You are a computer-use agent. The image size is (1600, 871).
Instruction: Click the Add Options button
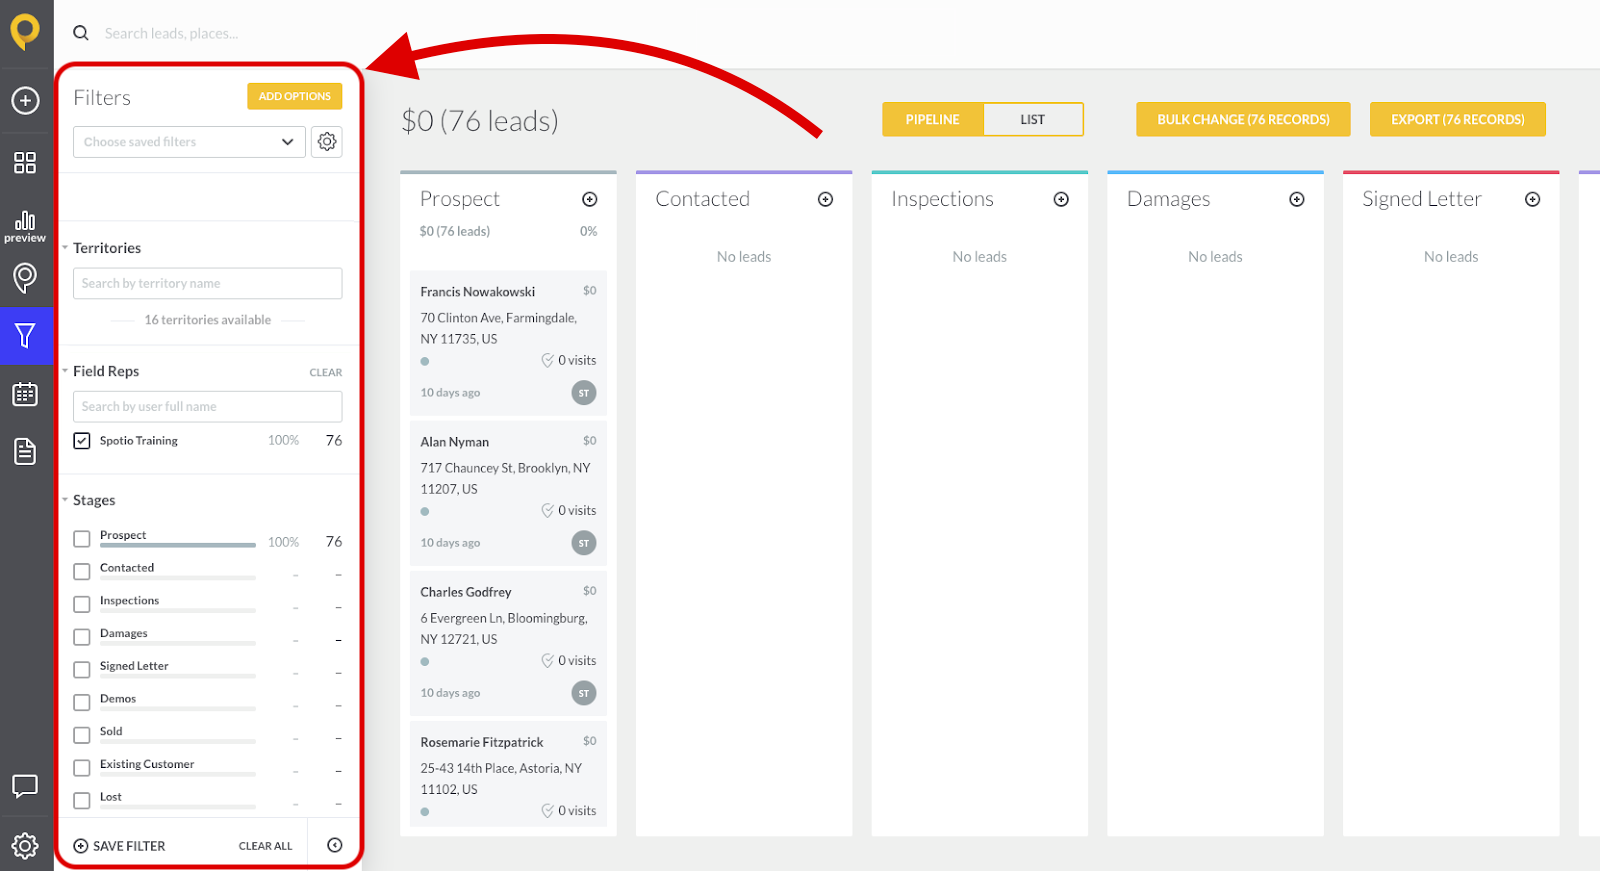point(294,96)
